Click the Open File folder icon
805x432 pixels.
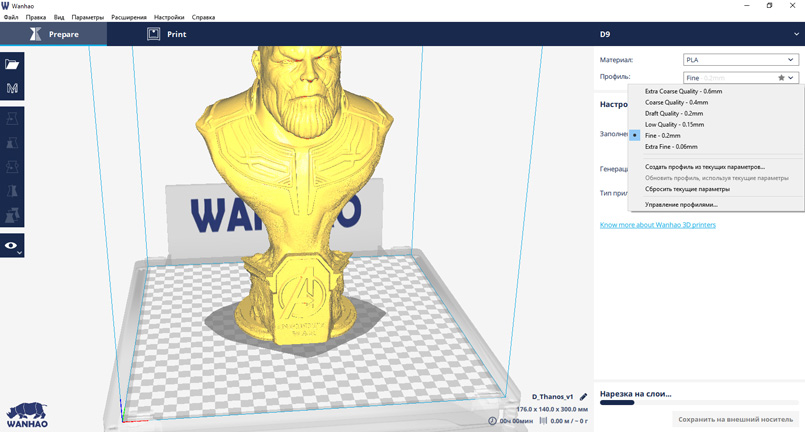tap(12, 64)
